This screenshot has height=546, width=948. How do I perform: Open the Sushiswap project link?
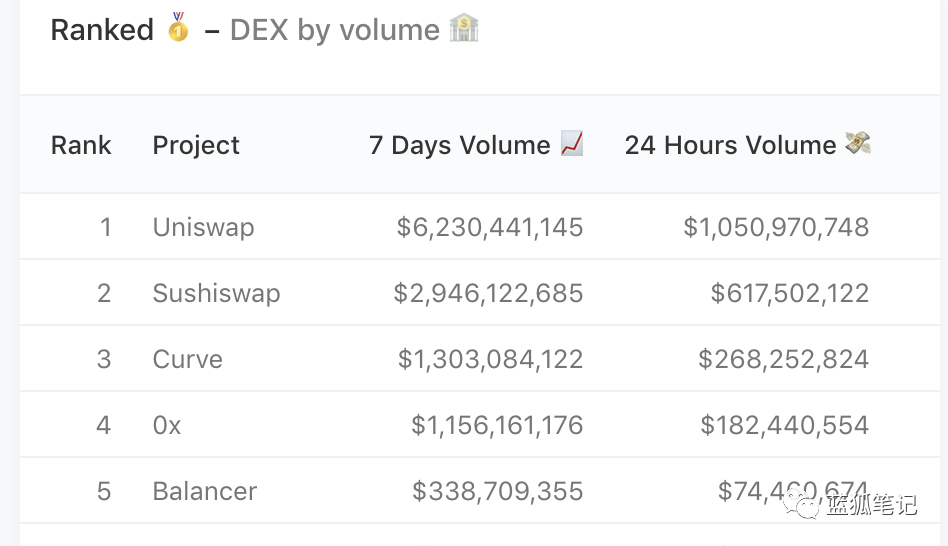(216, 293)
